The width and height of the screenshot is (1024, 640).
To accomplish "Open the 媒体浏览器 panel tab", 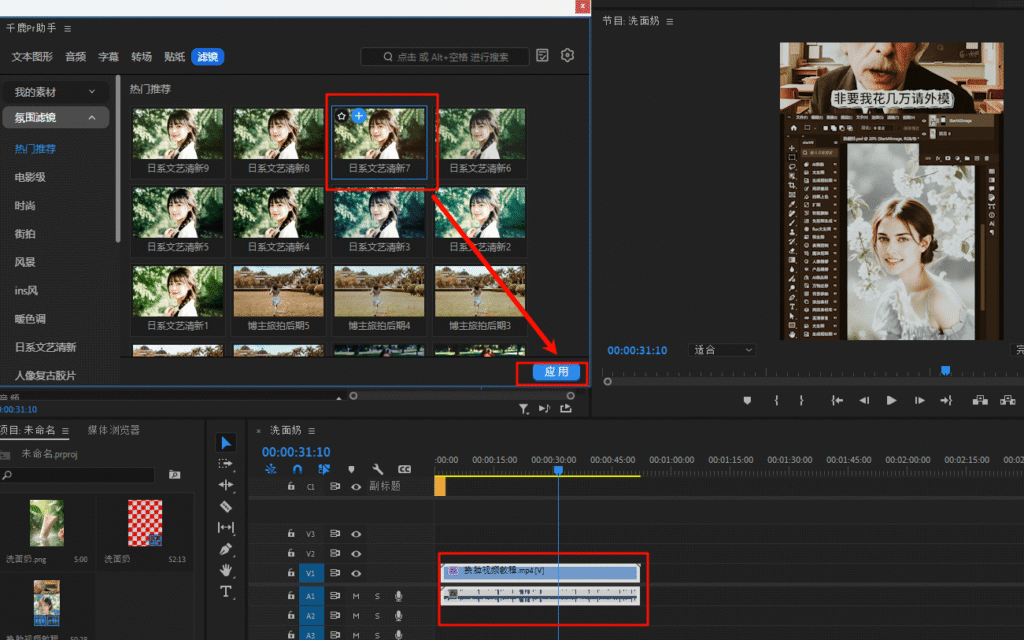I will 113,430.
